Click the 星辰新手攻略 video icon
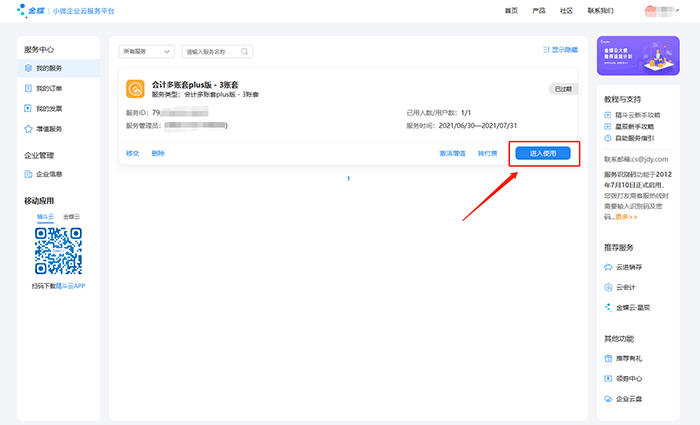The height and width of the screenshot is (425, 700). pos(608,126)
